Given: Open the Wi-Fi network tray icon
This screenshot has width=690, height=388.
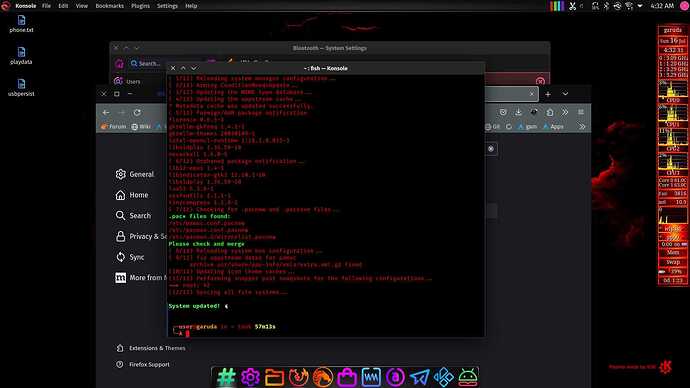Looking at the screenshot, I should (x=629, y=6).
